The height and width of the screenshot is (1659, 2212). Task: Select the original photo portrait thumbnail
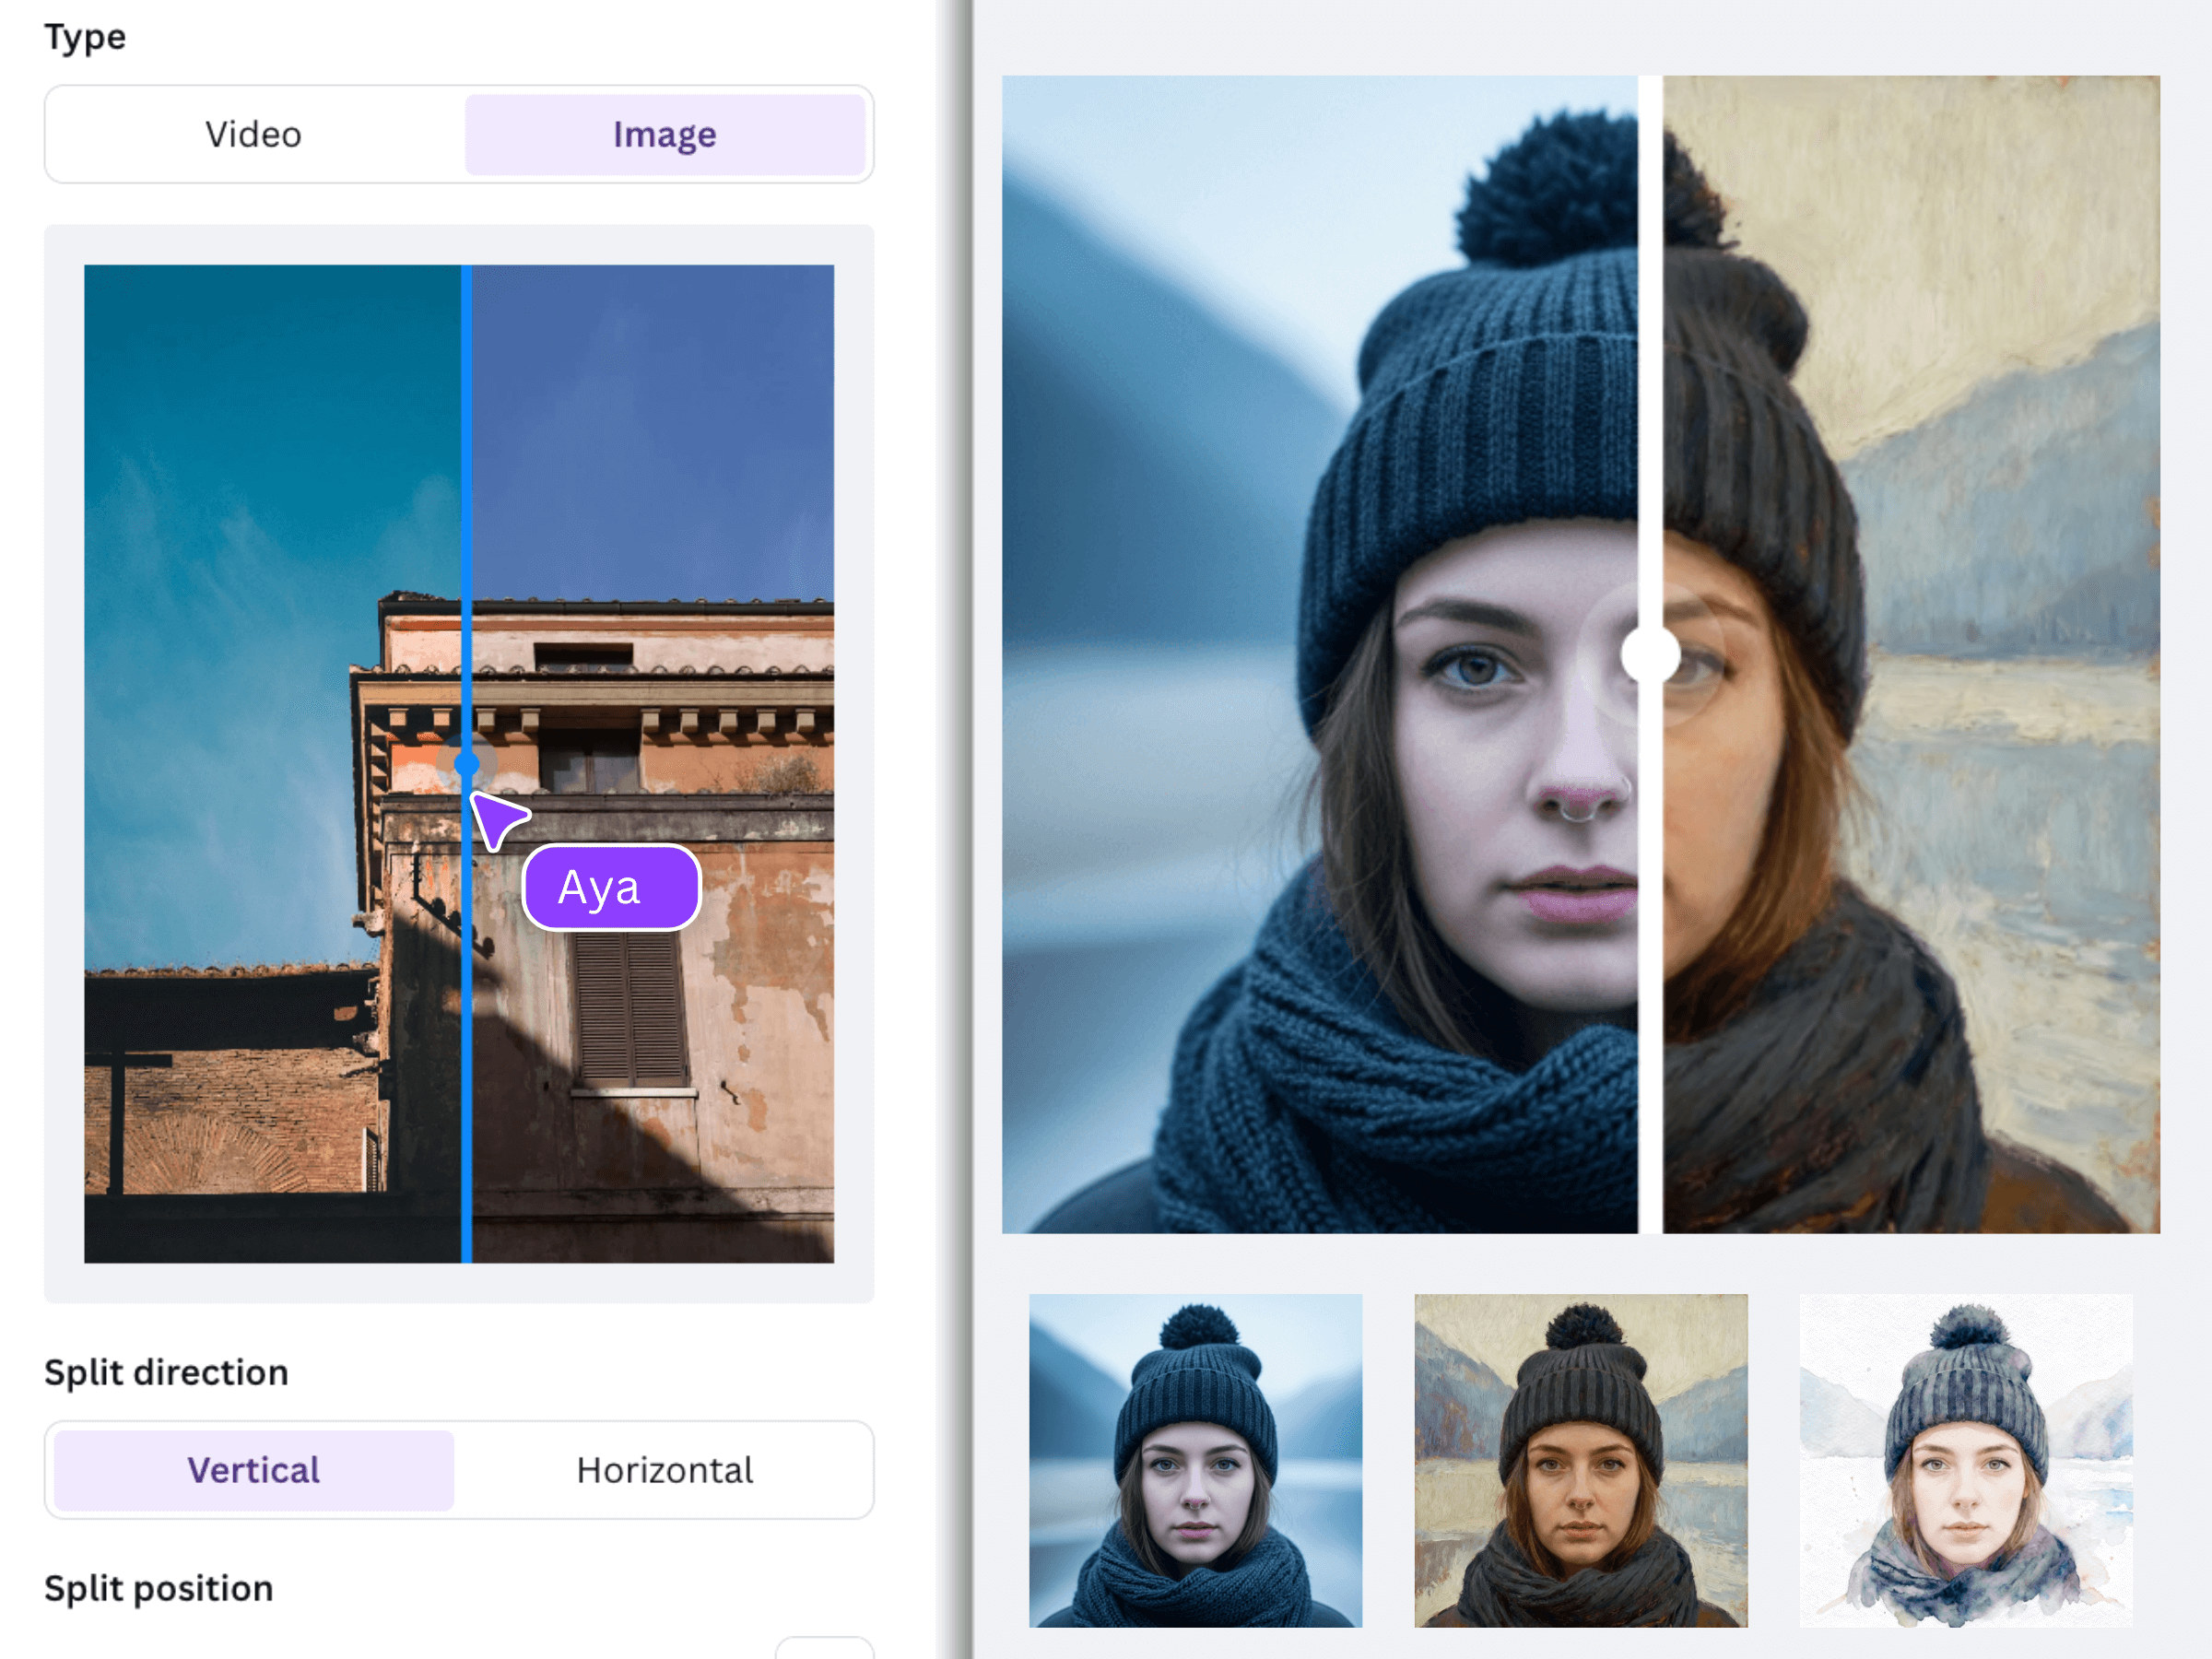coord(1195,1460)
